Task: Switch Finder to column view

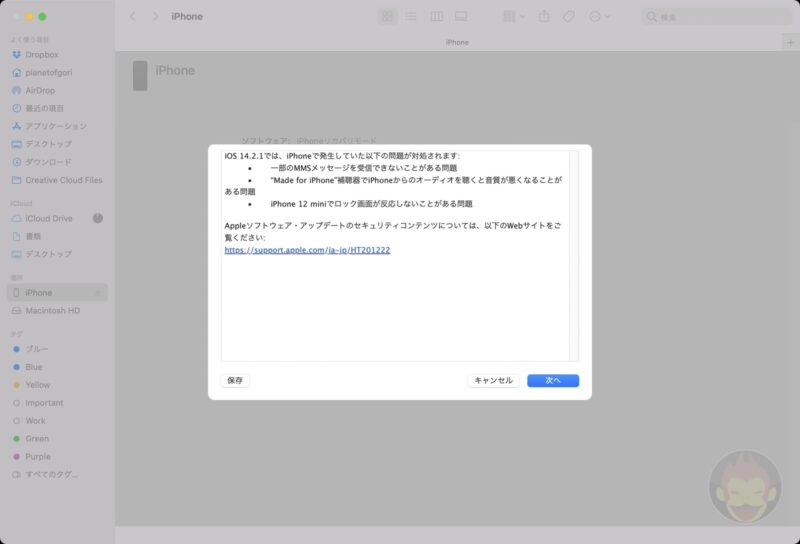Action: [437, 17]
